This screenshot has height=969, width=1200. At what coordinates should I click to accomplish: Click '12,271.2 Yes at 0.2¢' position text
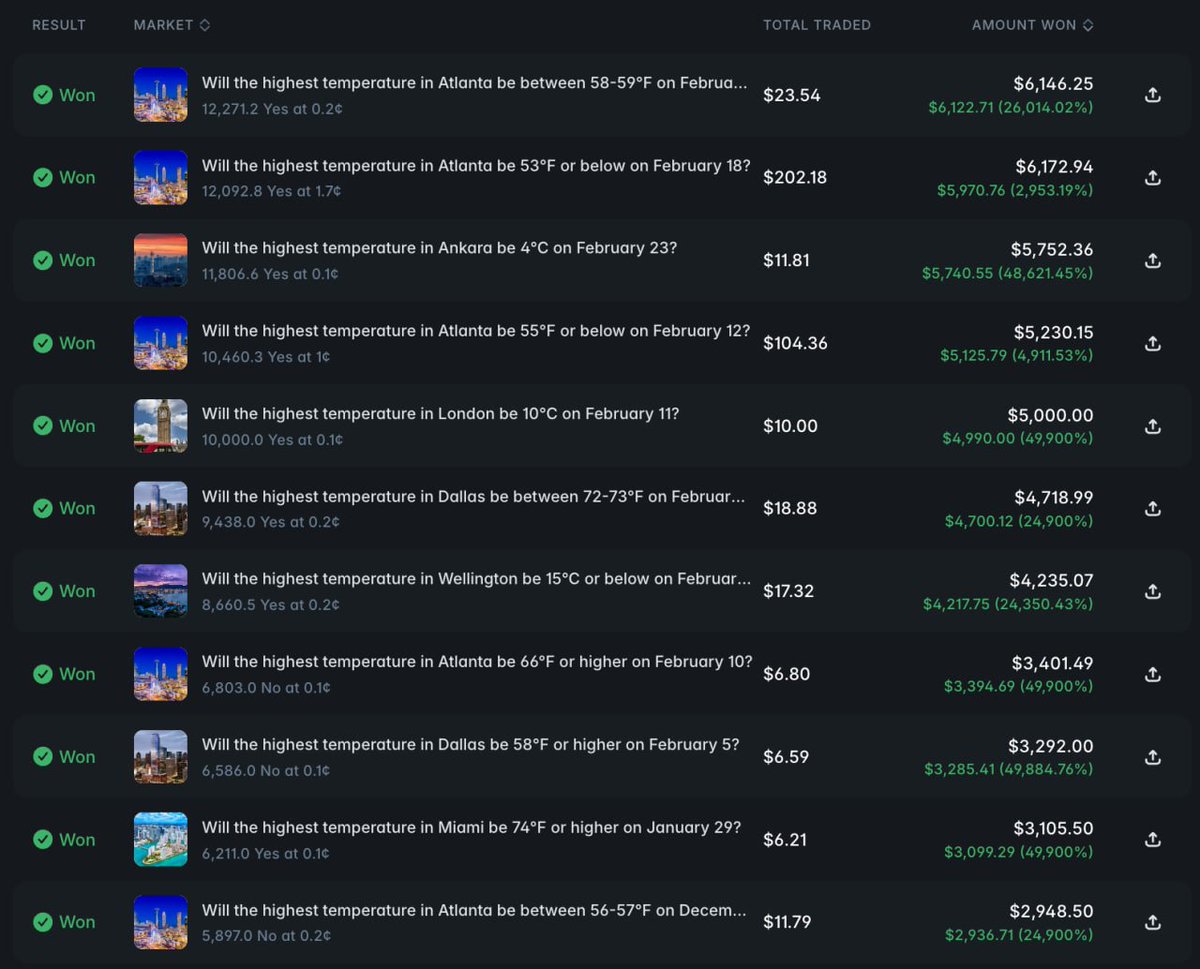point(271,108)
